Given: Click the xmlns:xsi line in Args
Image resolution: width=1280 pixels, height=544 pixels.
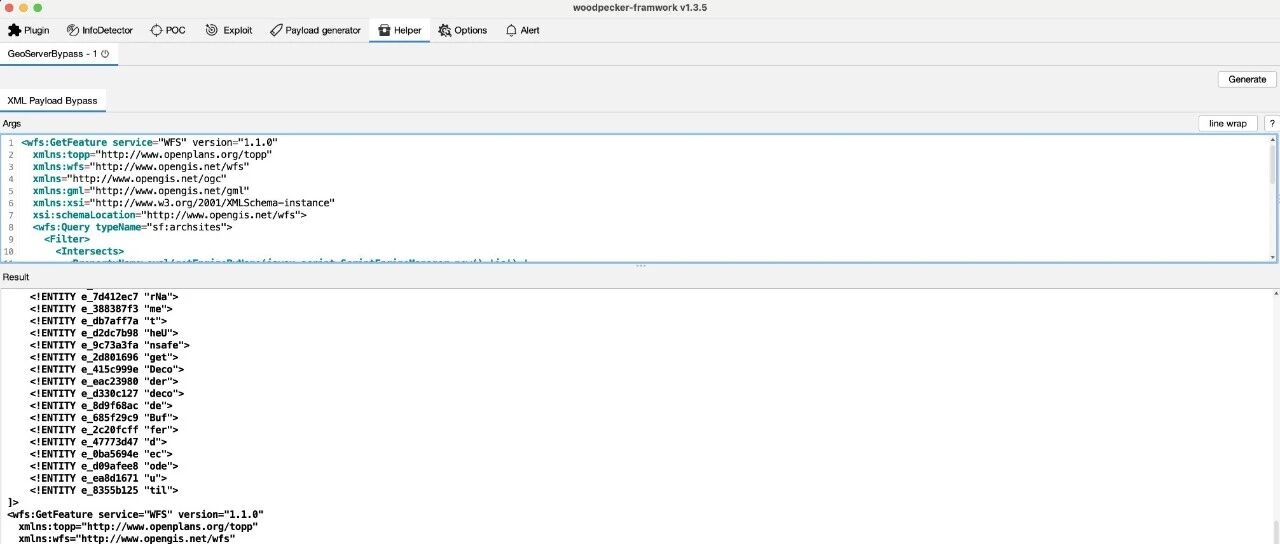Looking at the screenshot, I should [183, 202].
